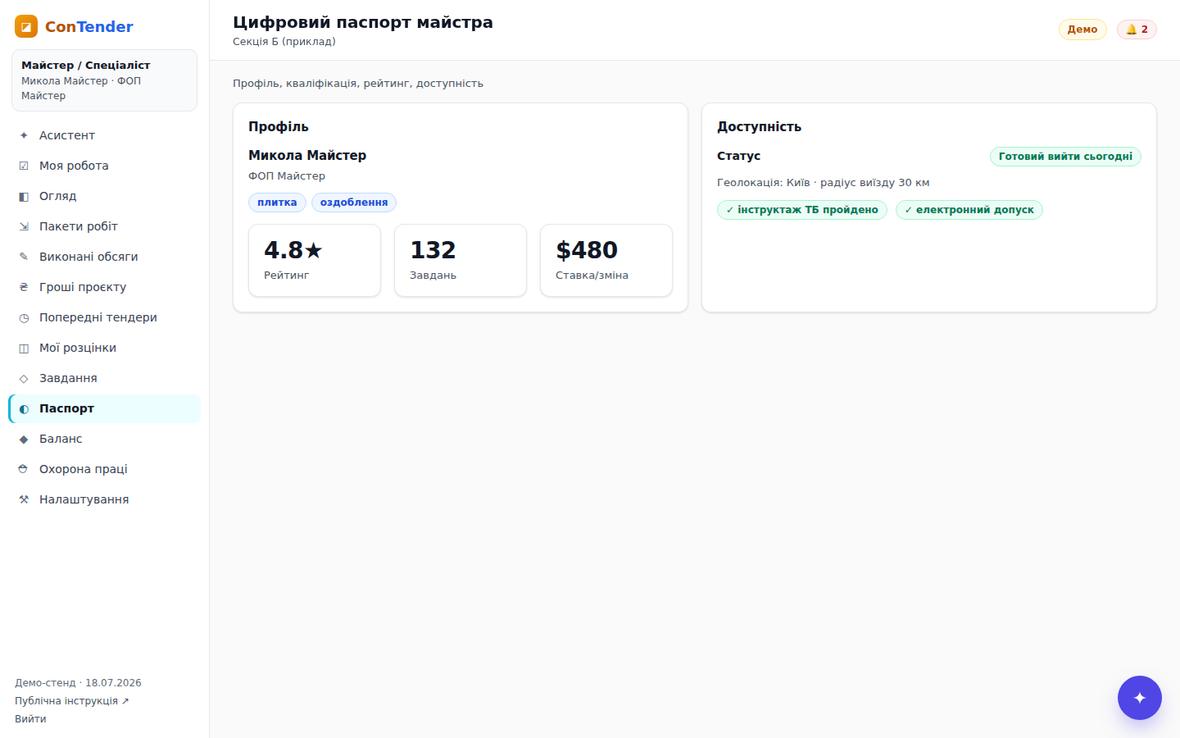Image resolution: width=1180 pixels, height=738 pixels.
Task: Click the 4.8★ rating card
Action: tap(315, 260)
